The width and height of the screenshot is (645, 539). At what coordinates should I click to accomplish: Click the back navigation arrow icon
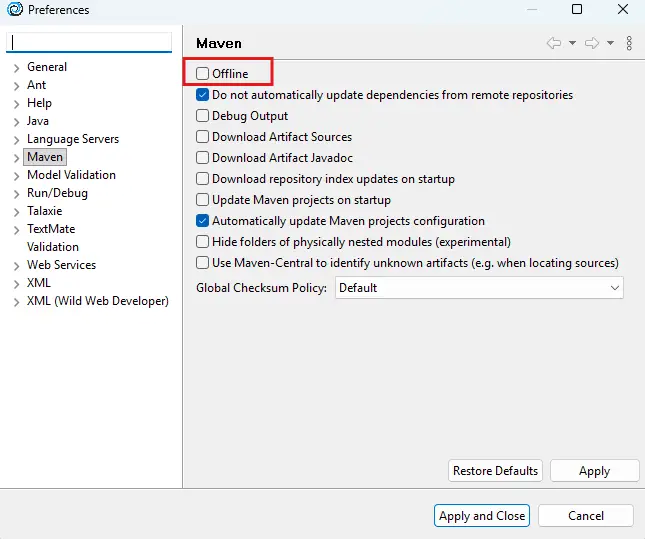point(553,43)
